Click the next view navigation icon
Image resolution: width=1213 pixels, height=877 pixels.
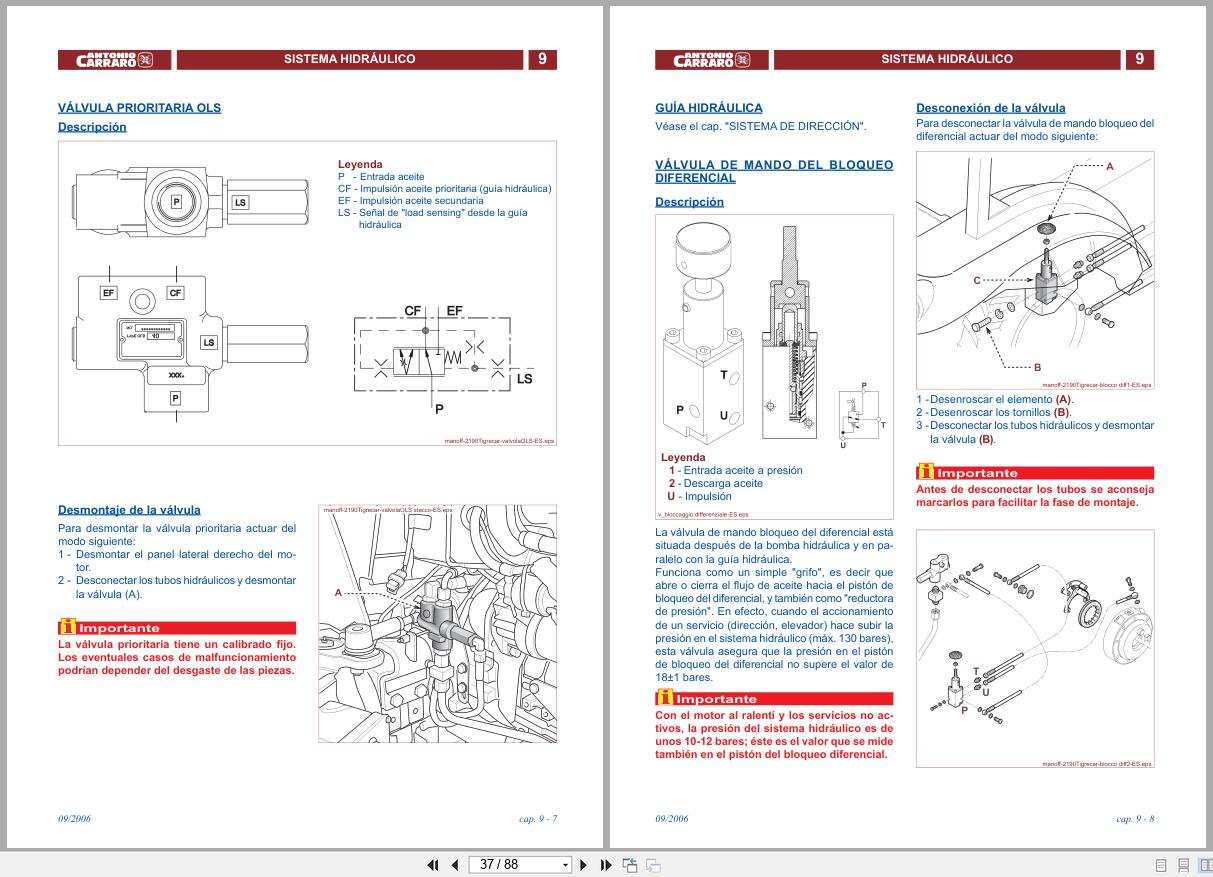coord(653,865)
